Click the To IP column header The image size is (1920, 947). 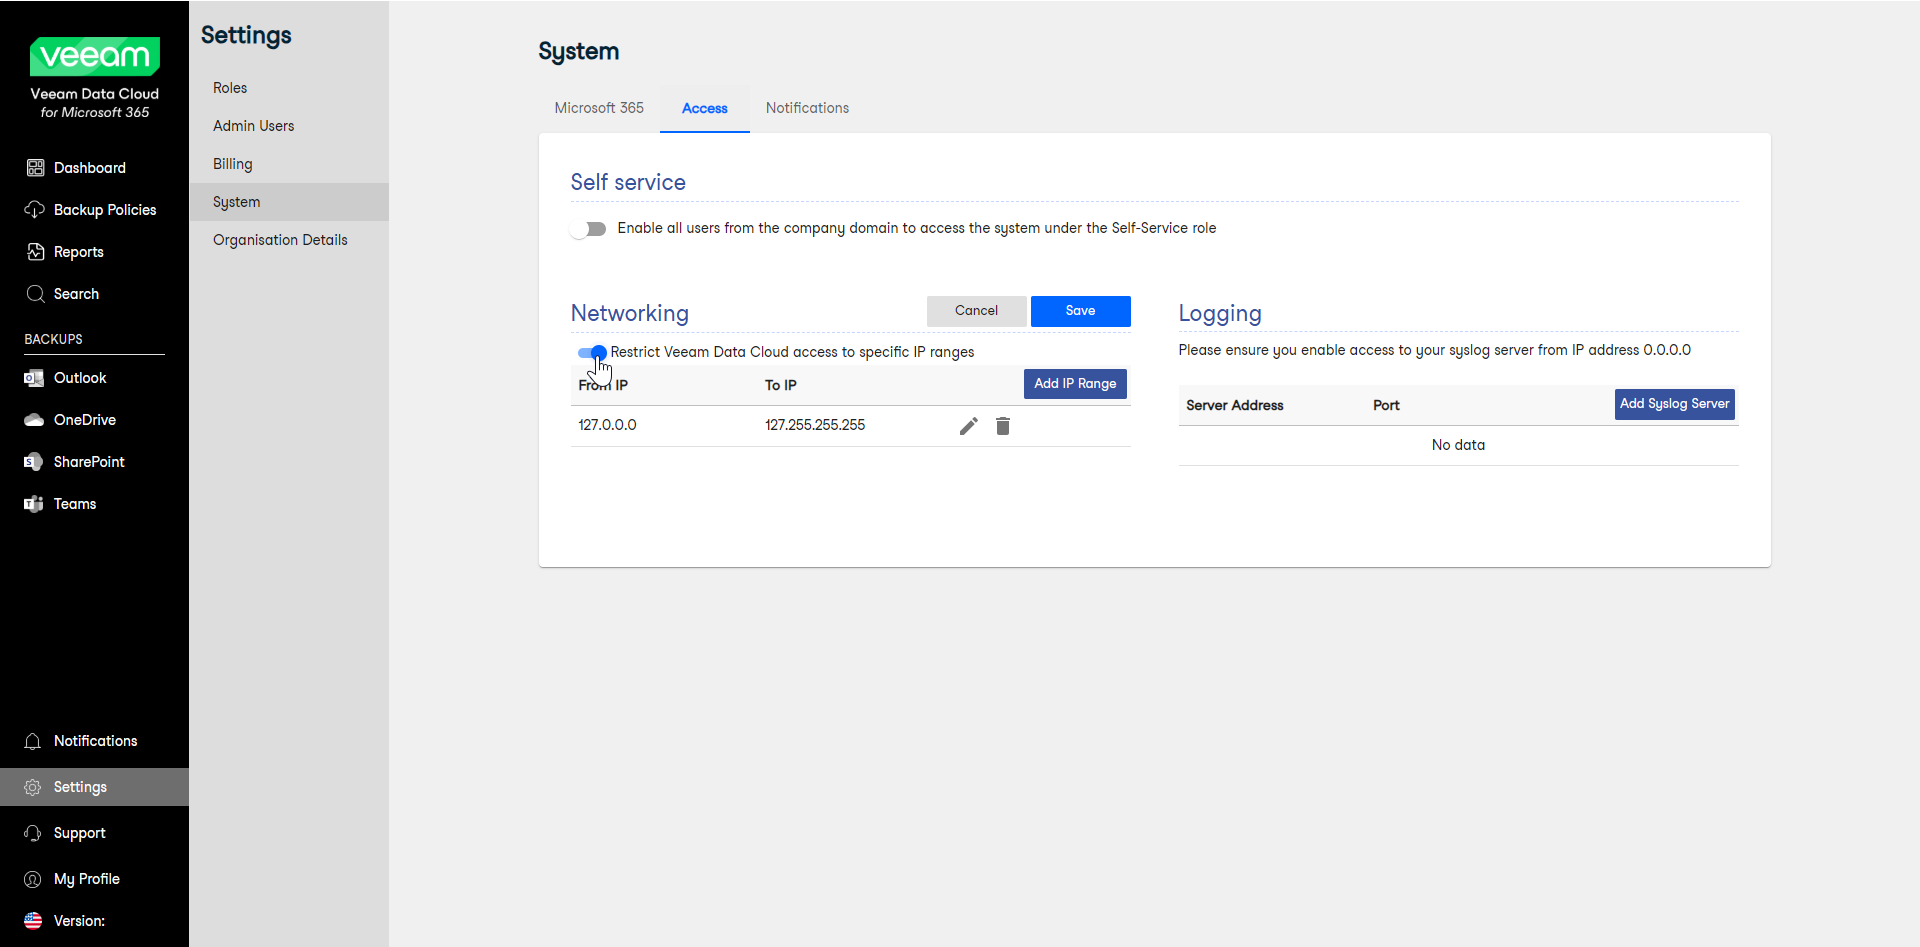tap(781, 385)
